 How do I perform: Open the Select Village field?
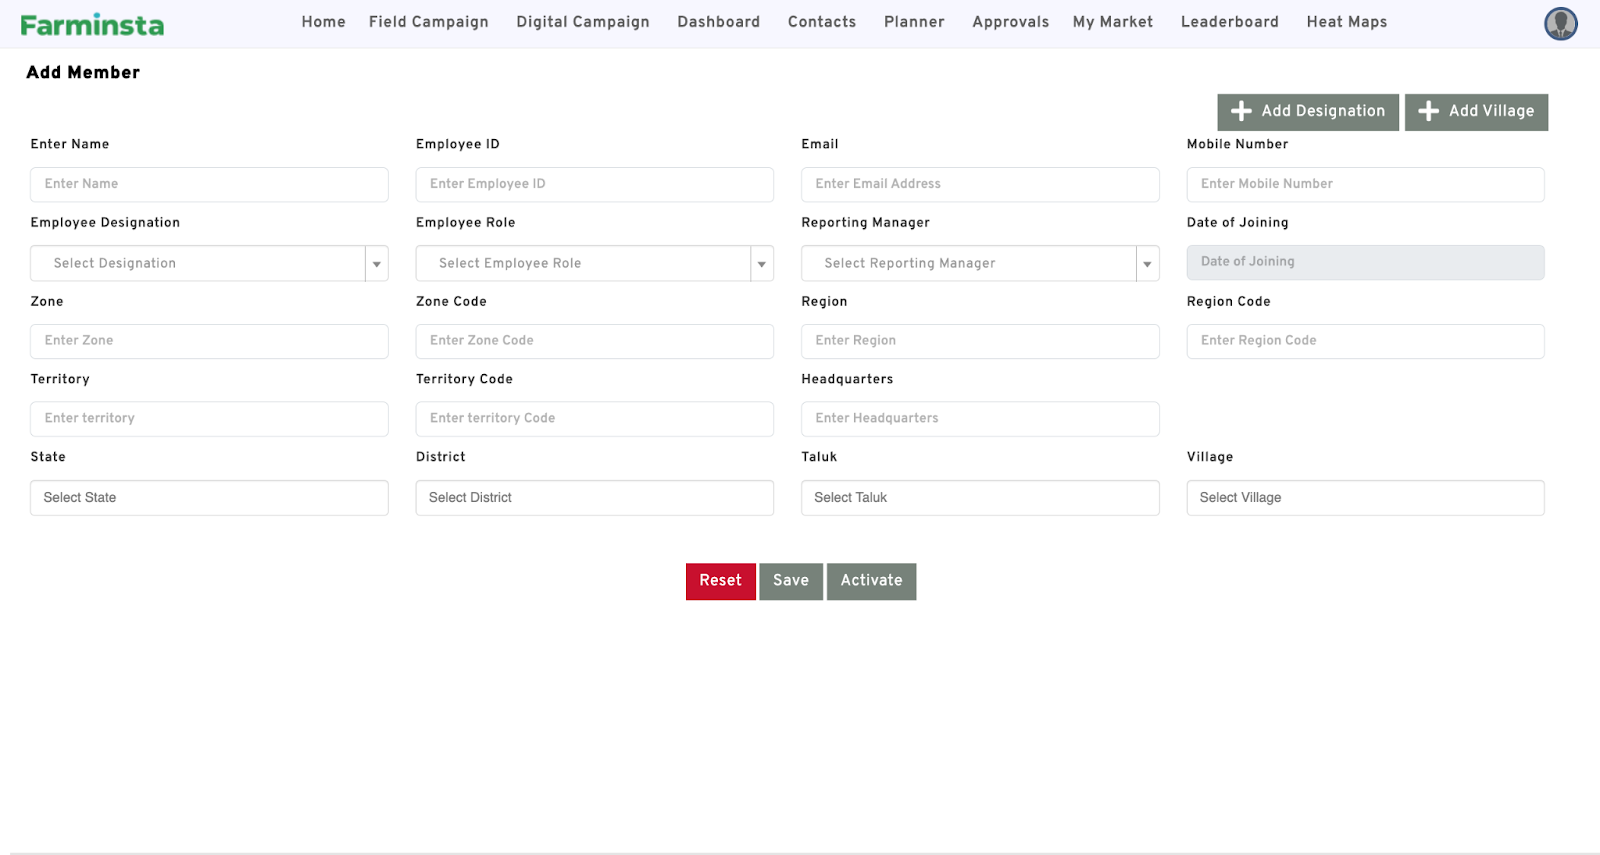(1365, 498)
